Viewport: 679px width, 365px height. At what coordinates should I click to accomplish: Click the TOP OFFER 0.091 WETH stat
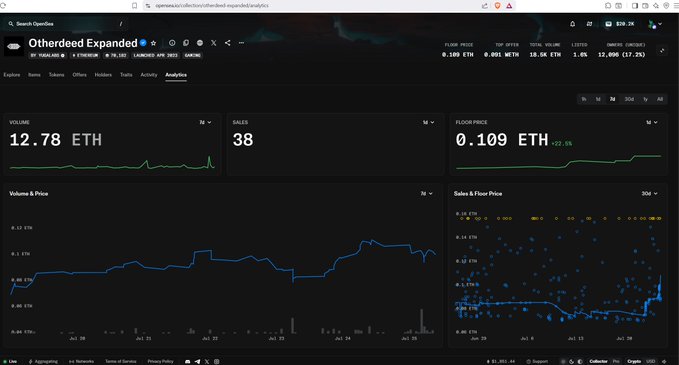coord(501,50)
